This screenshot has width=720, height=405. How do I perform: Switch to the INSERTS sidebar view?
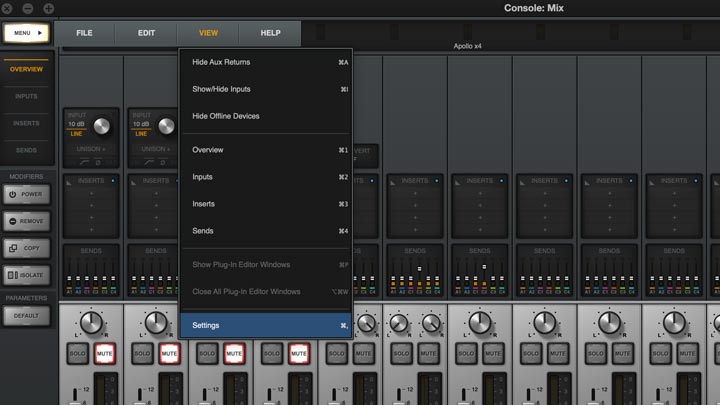click(26, 123)
